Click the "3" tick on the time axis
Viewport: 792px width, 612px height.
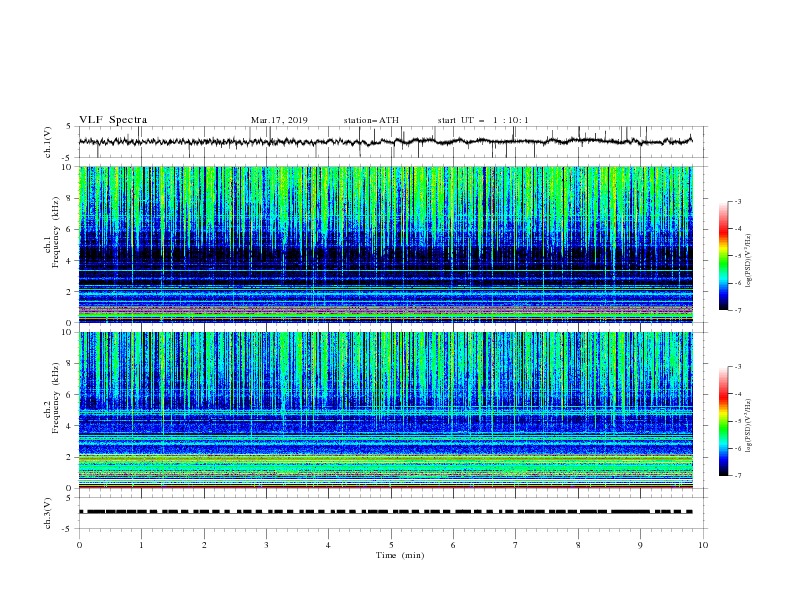point(267,545)
